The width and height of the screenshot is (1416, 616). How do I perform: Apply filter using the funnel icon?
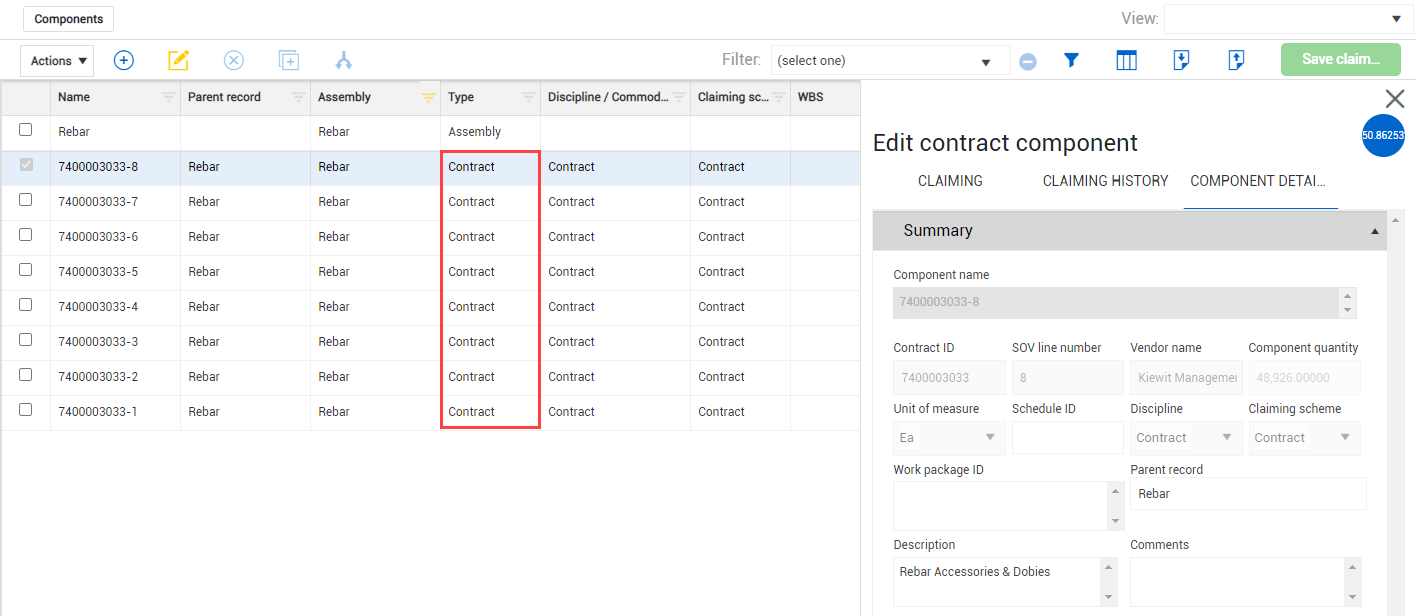[x=1071, y=60]
